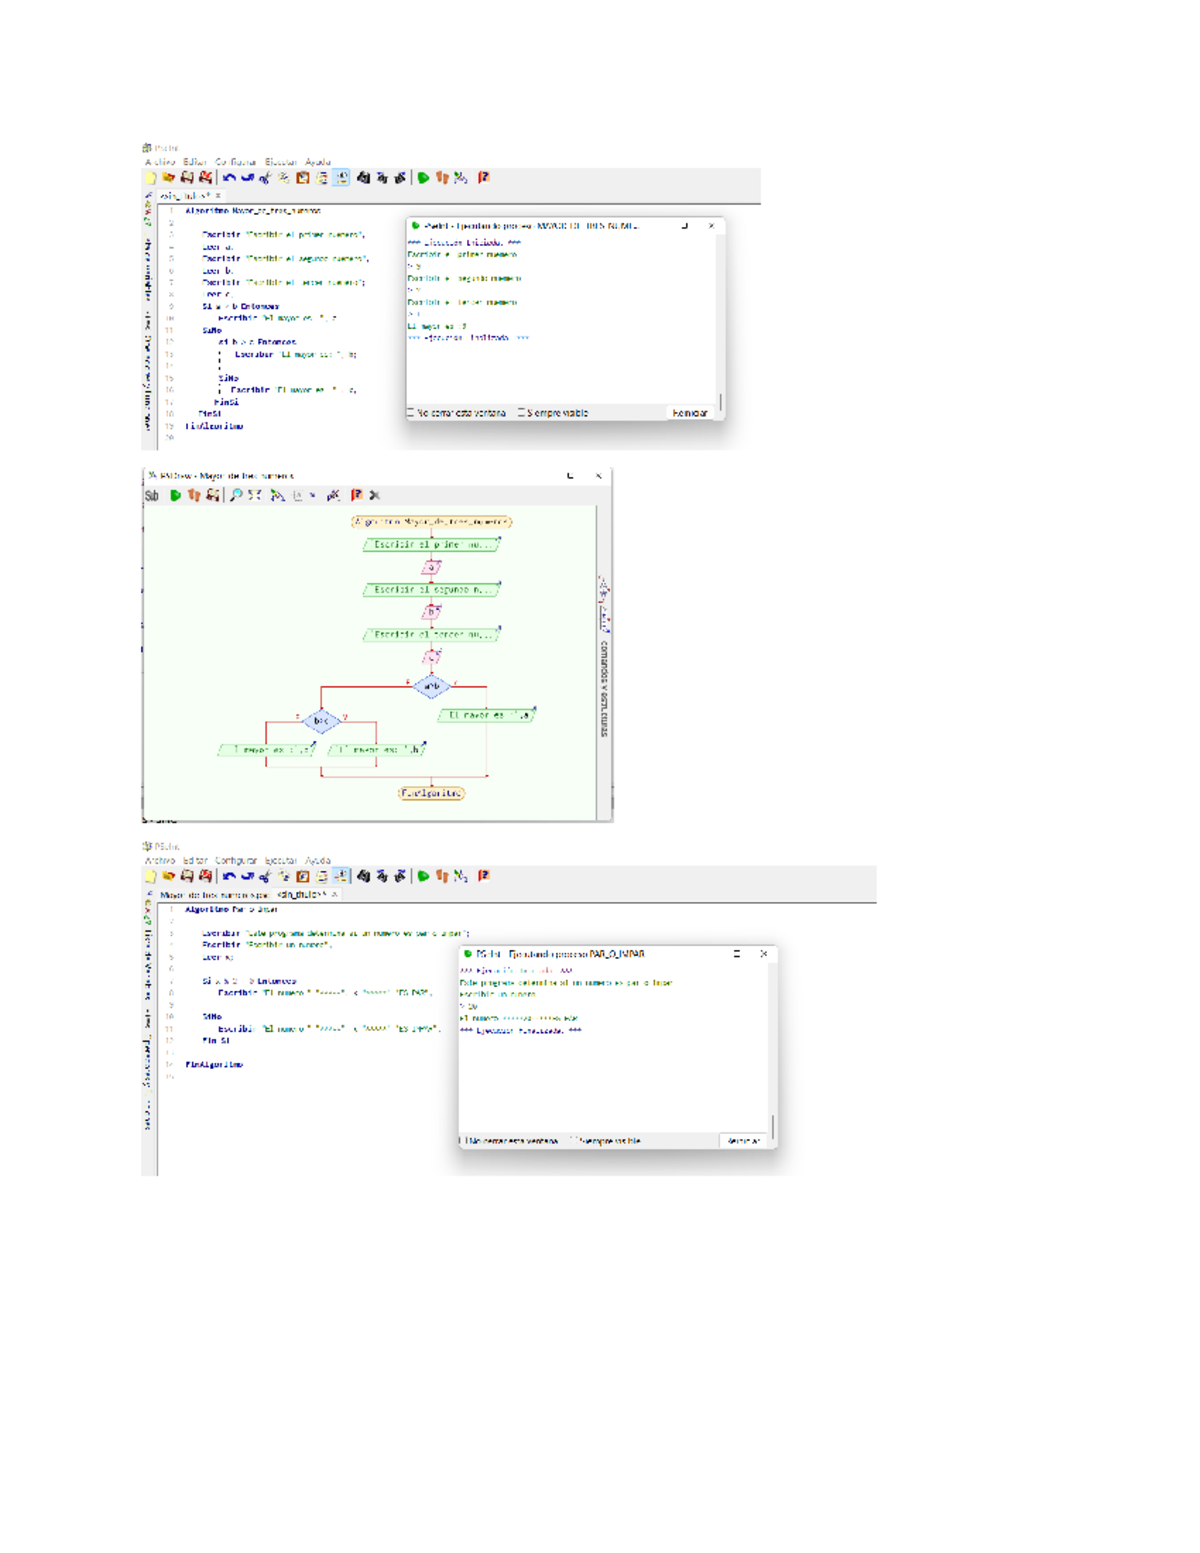Screen dimensions: 1200x1553
Task: Open the Archivo menu in top PSeInt window
Action: click(x=160, y=162)
